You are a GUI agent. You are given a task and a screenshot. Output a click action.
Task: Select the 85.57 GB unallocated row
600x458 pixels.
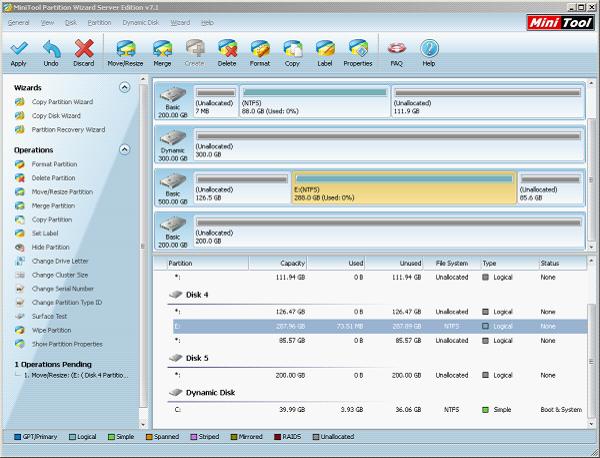(x=380, y=341)
